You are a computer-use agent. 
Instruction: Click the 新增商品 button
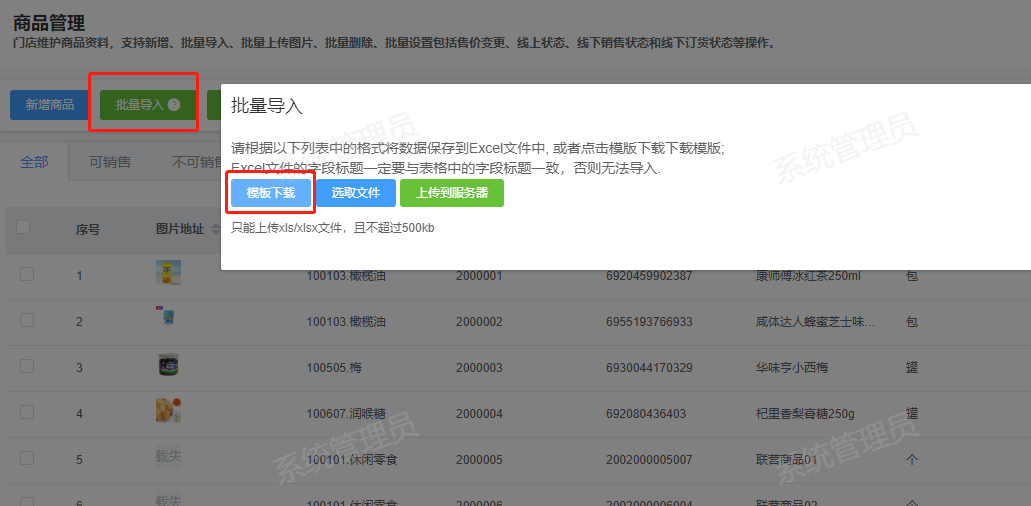tap(49, 104)
